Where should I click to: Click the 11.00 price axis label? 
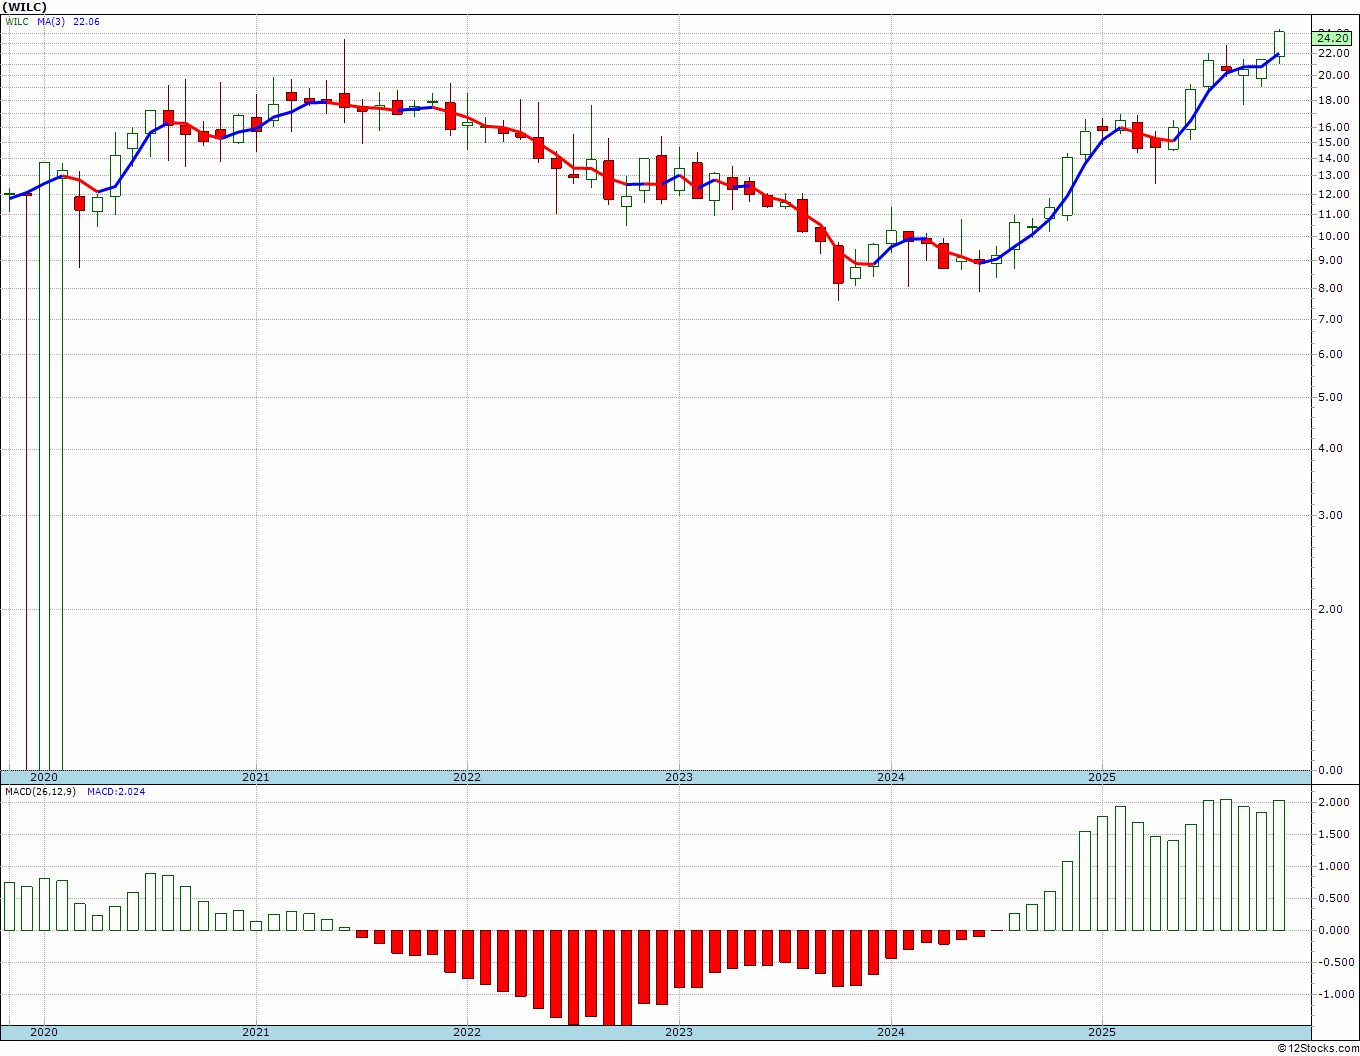click(1334, 214)
